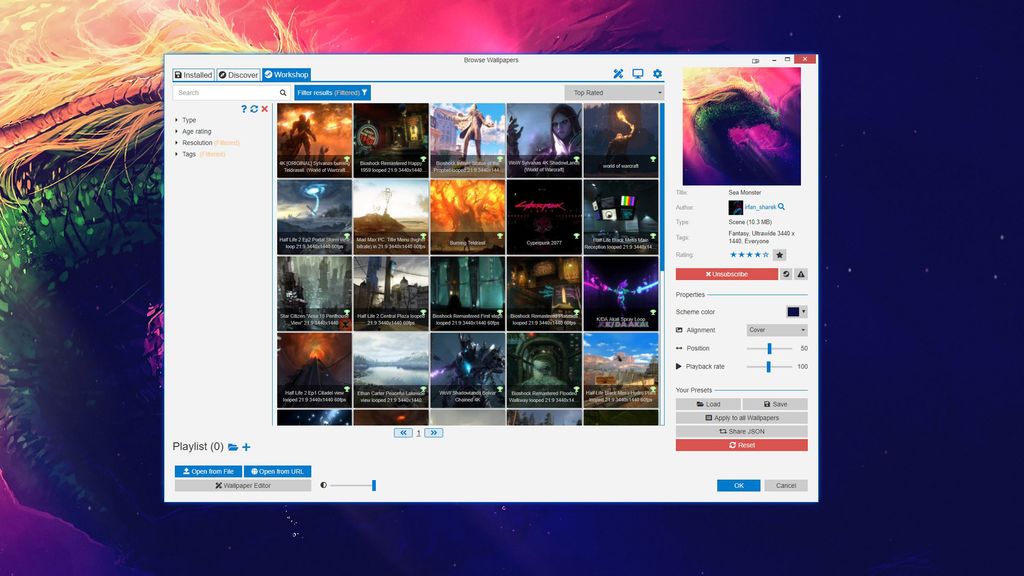Viewport: 1024px width, 576px height.
Task: Switch to the Installed tab
Action: [193, 74]
